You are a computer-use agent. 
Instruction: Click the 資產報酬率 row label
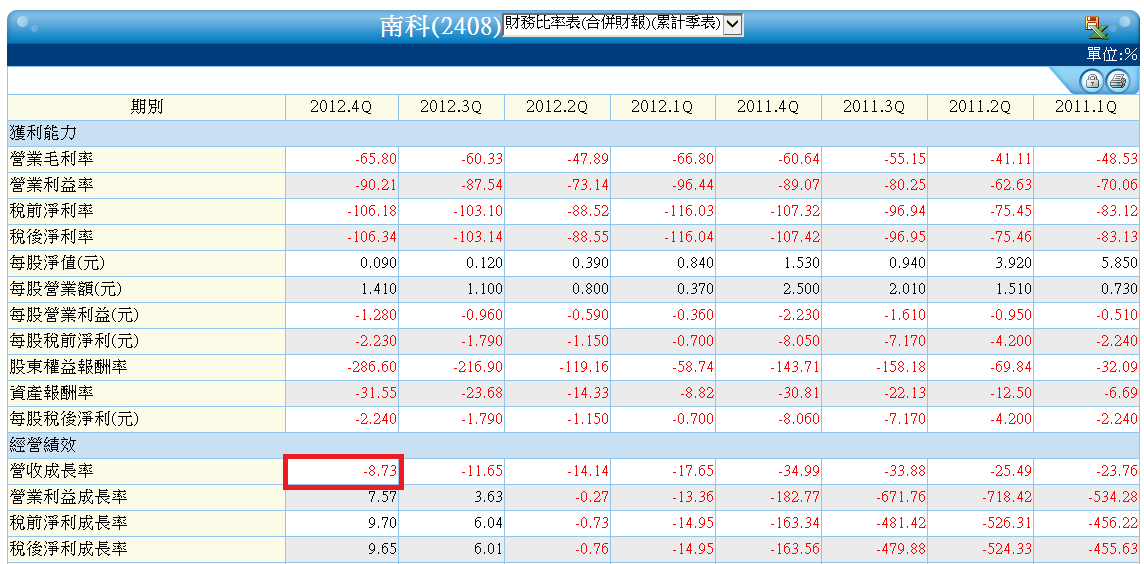(x=51, y=393)
